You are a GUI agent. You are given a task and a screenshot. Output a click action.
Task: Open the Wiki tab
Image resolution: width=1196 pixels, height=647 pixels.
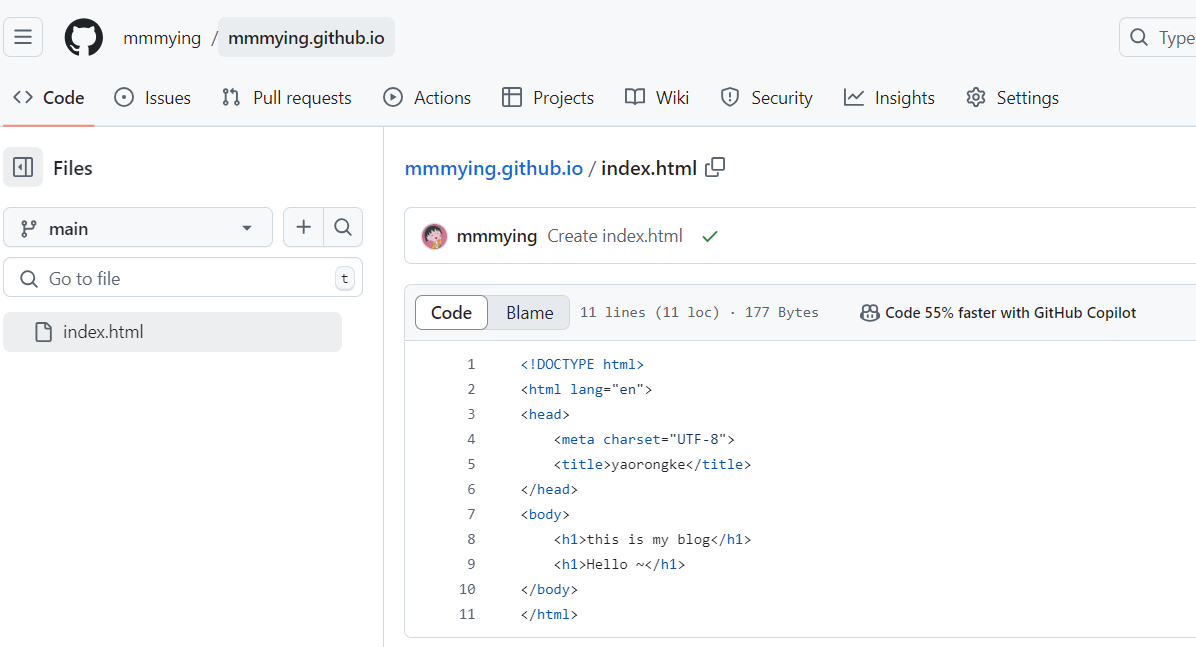tap(657, 98)
